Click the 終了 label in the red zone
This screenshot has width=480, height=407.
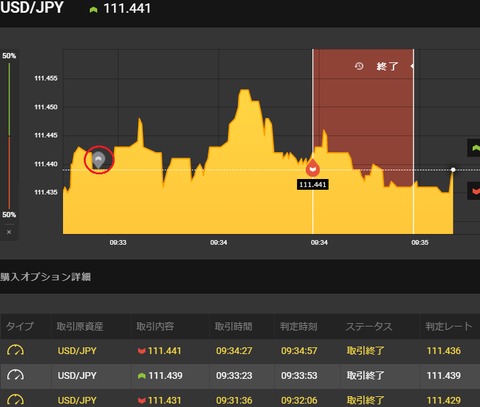point(388,66)
